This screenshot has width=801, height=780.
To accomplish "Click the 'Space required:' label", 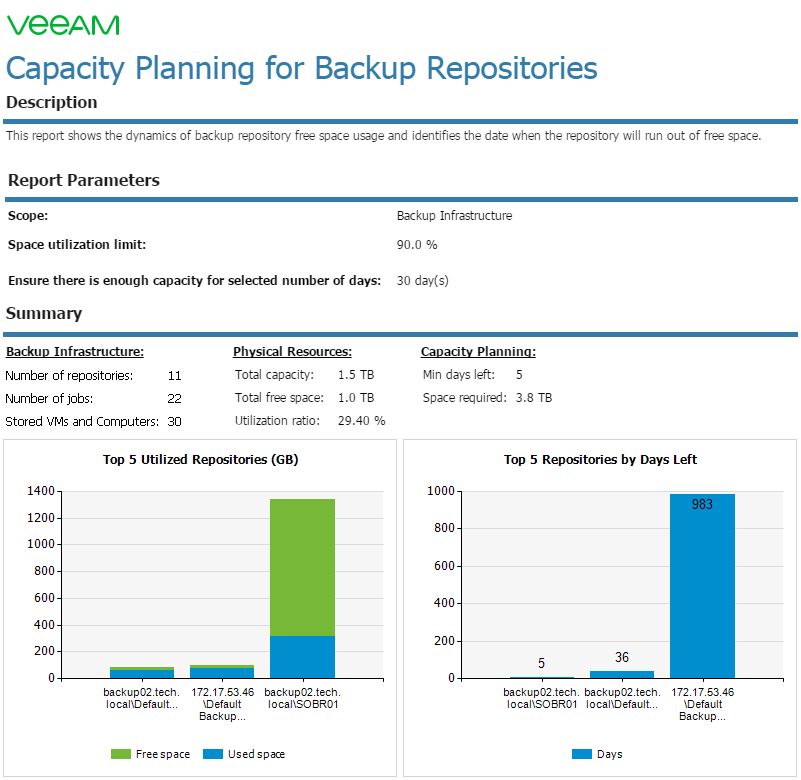I will click(465, 397).
